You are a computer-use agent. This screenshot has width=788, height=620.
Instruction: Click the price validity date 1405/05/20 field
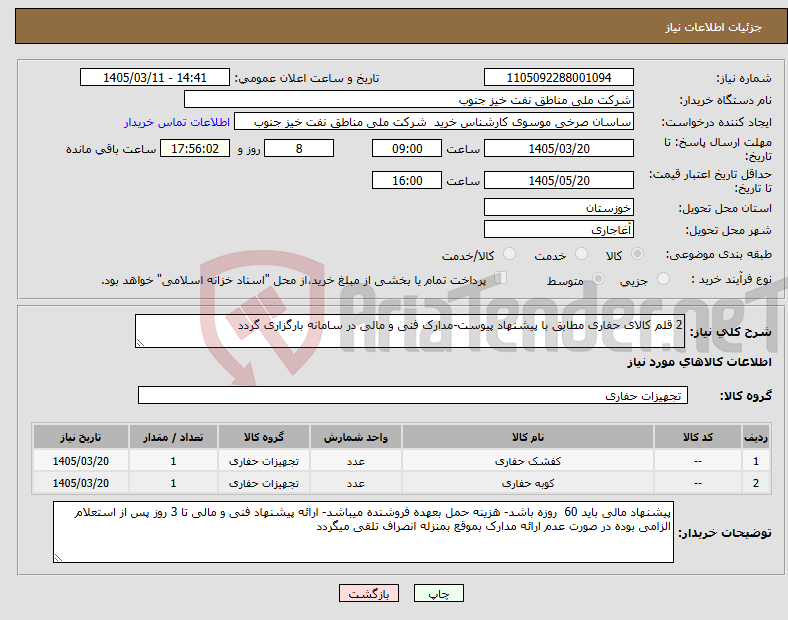pyautogui.click(x=558, y=180)
